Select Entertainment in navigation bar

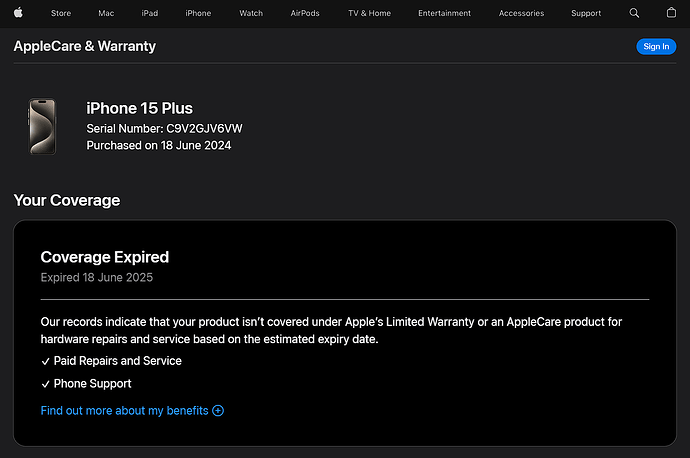pyautogui.click(x=444, y=13)
